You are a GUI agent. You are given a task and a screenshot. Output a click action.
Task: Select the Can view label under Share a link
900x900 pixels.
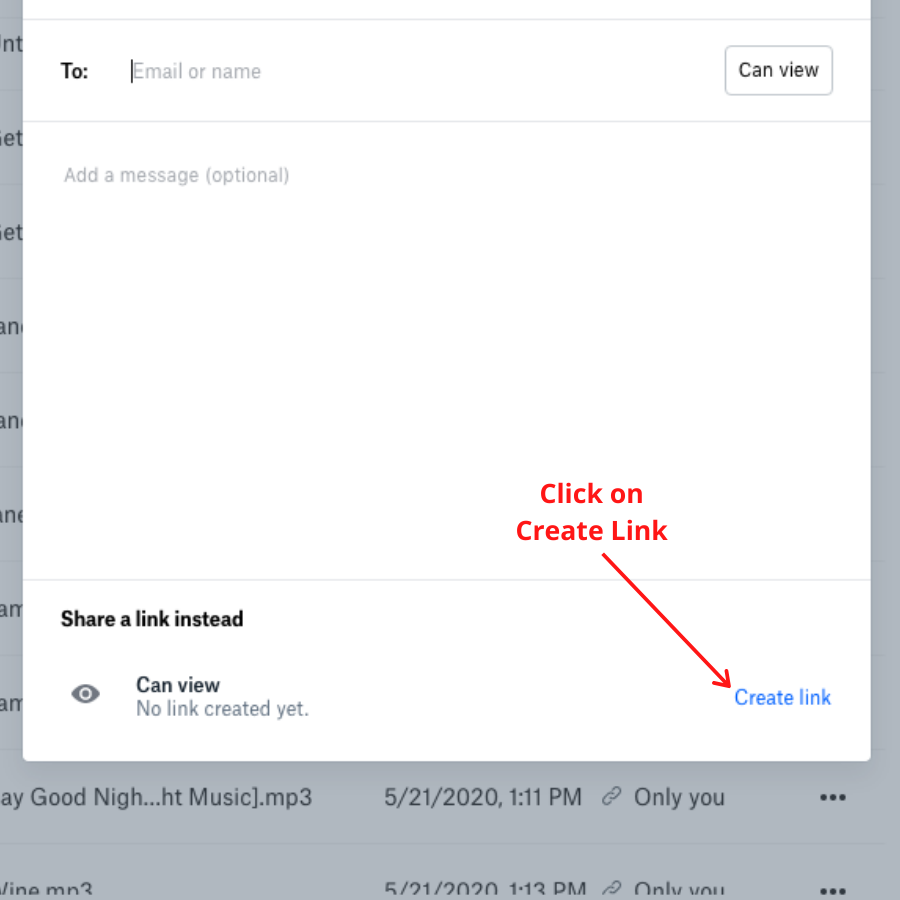[178, 685]
